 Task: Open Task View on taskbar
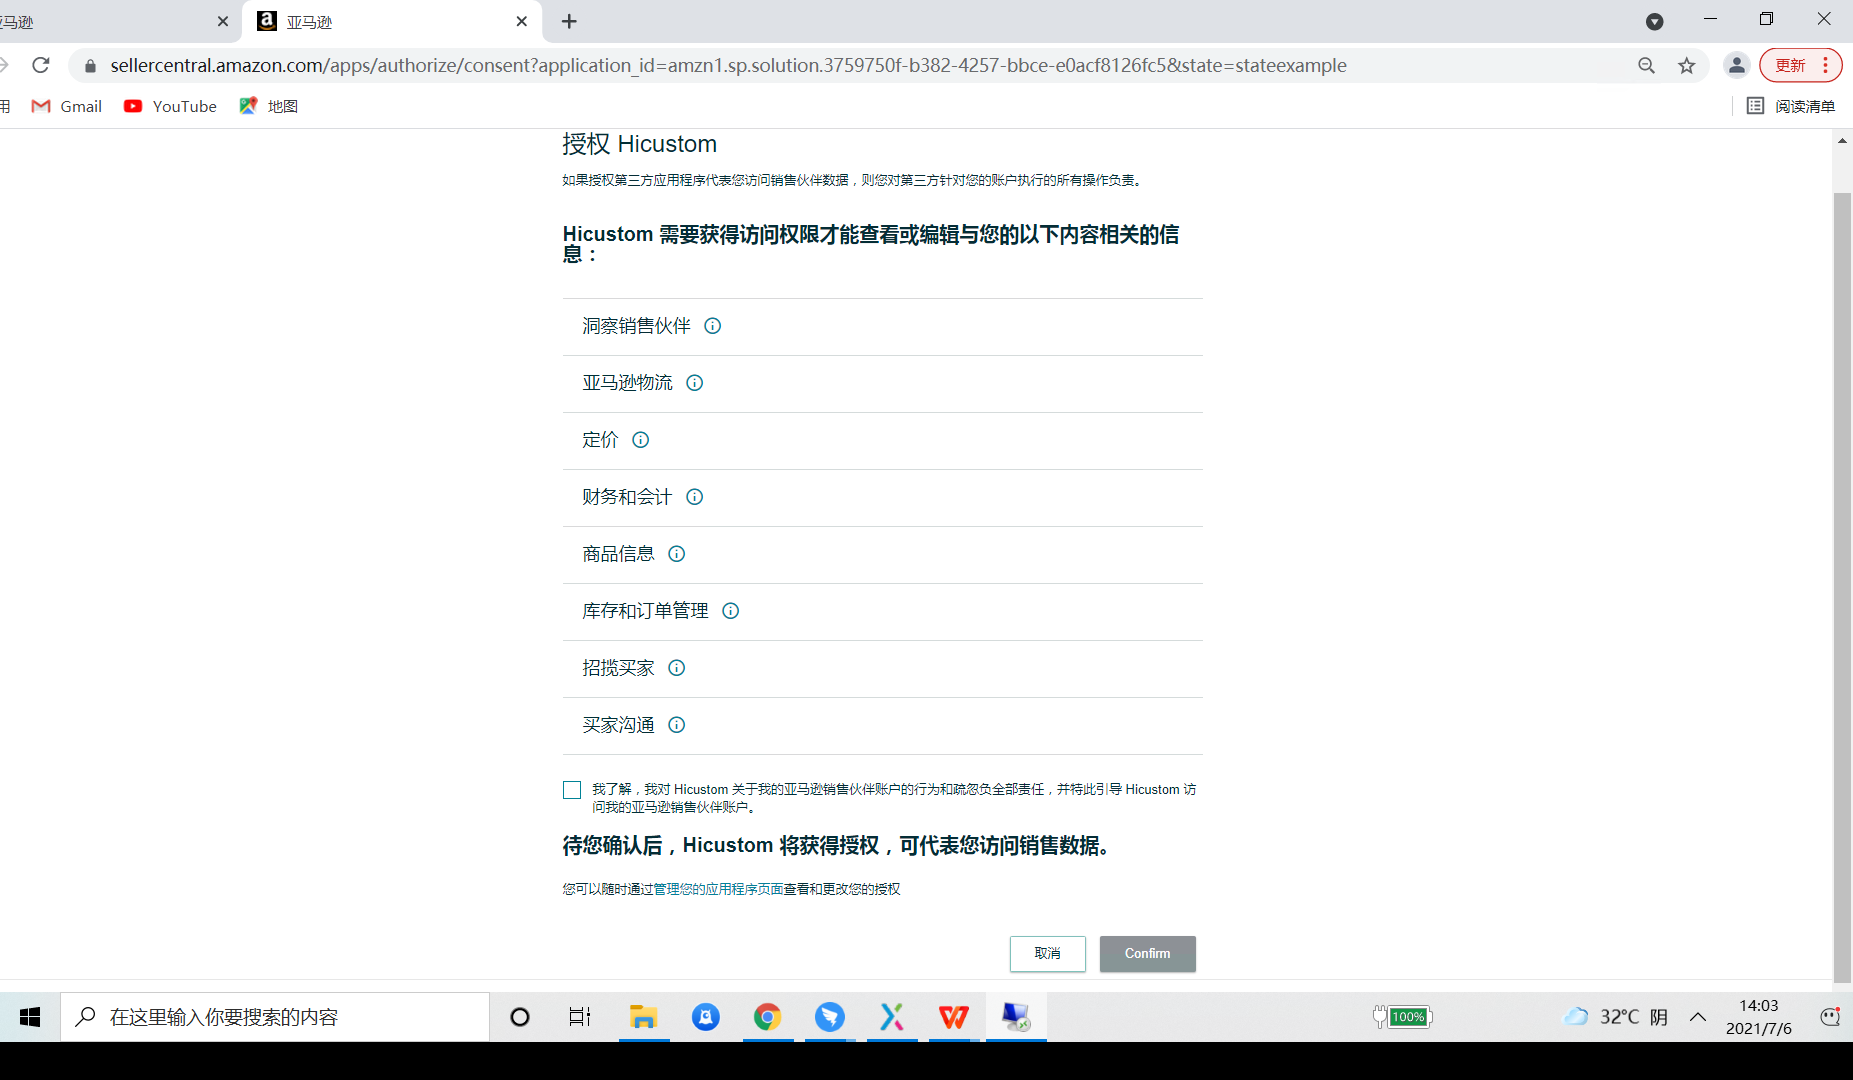coord(580,1017)
